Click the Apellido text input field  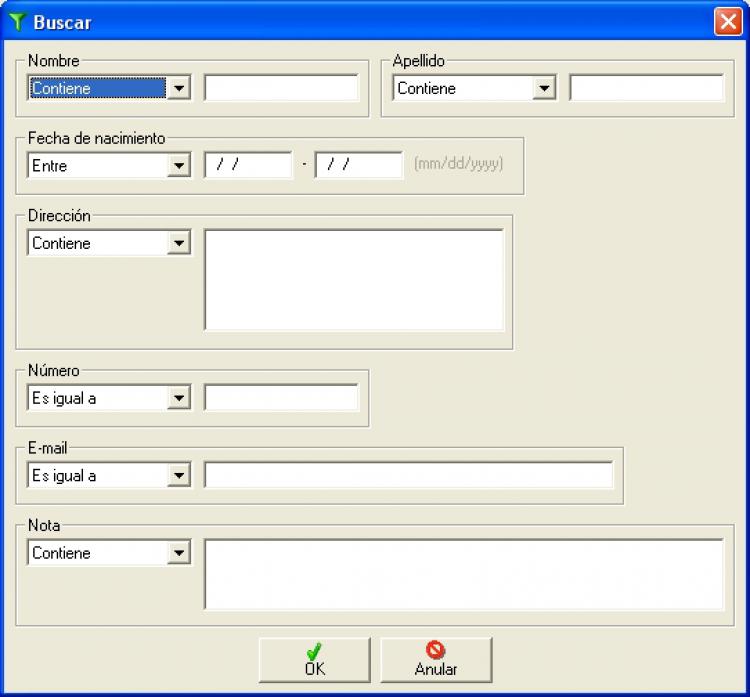[647, 88]
